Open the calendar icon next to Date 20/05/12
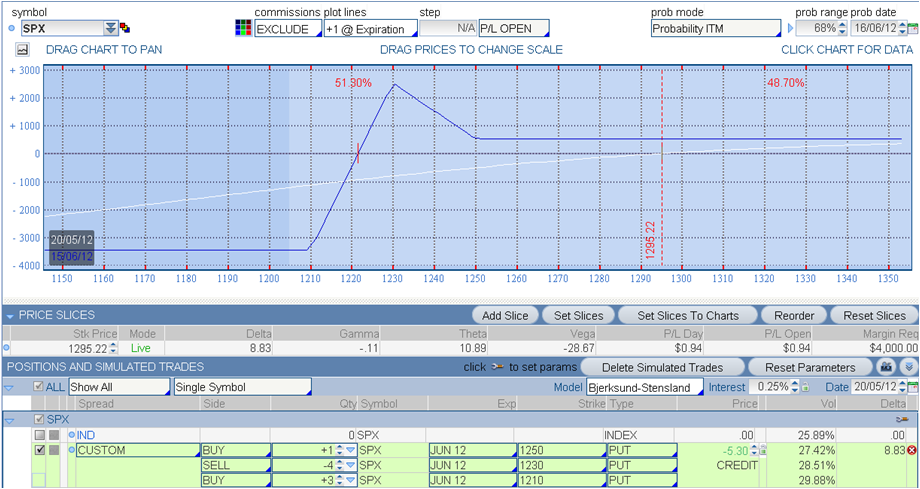Viewport: 920px width, 489px height. point(913,387)
